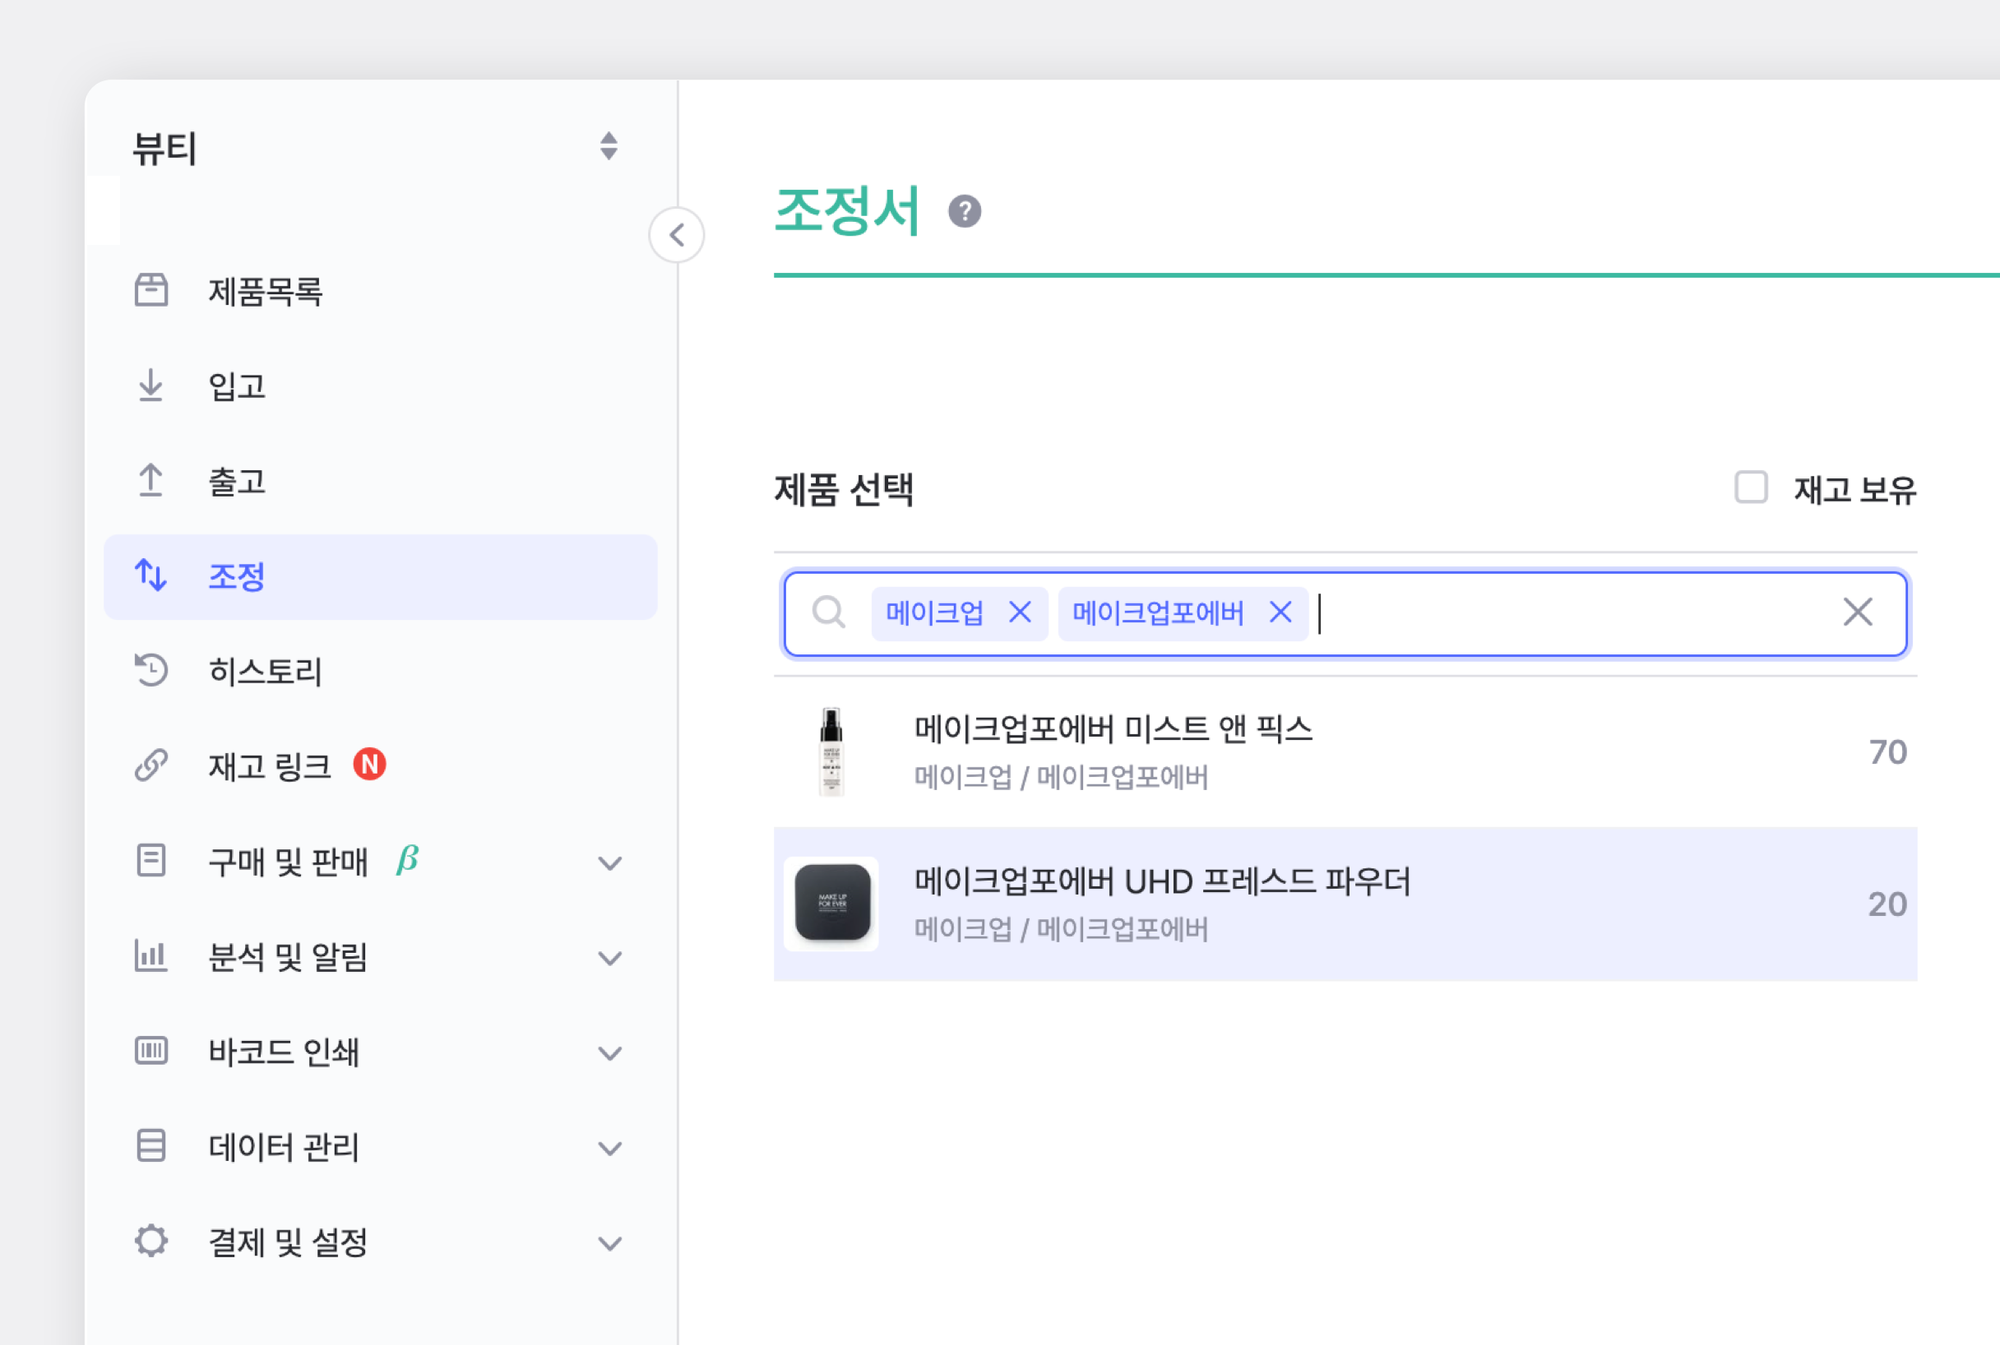The image size is (2000, 1345).
Task: Click the stock quantity 20
Action: click(1887, 904)
